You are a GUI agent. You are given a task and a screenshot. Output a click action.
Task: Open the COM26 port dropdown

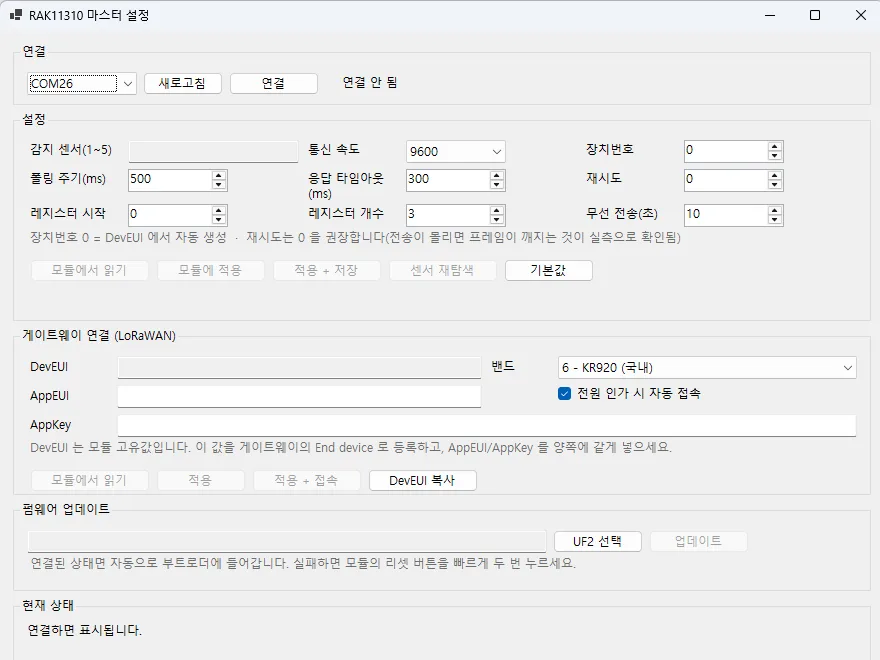[x=82, y=84]
